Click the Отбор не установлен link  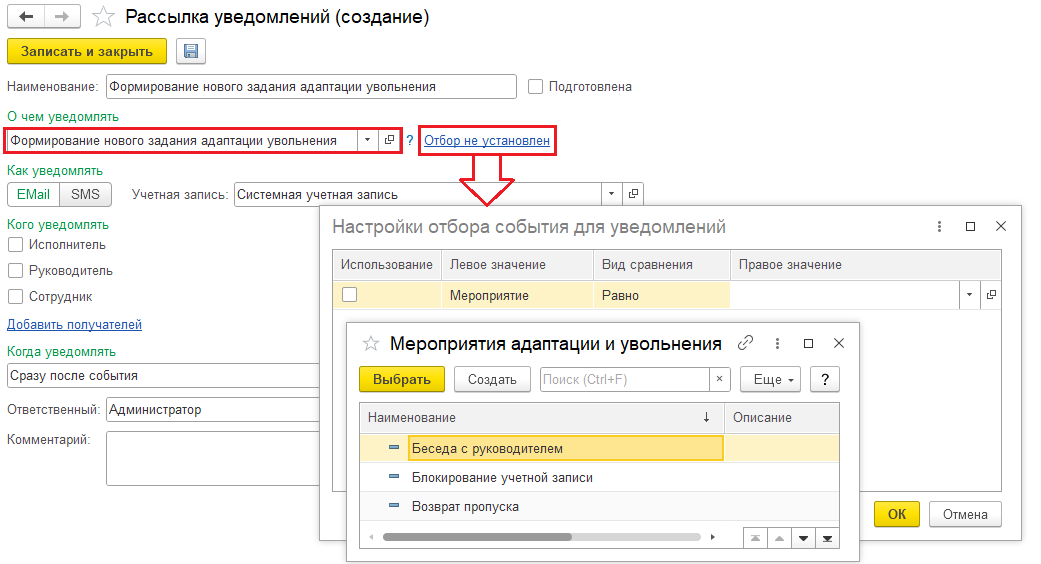486,141
